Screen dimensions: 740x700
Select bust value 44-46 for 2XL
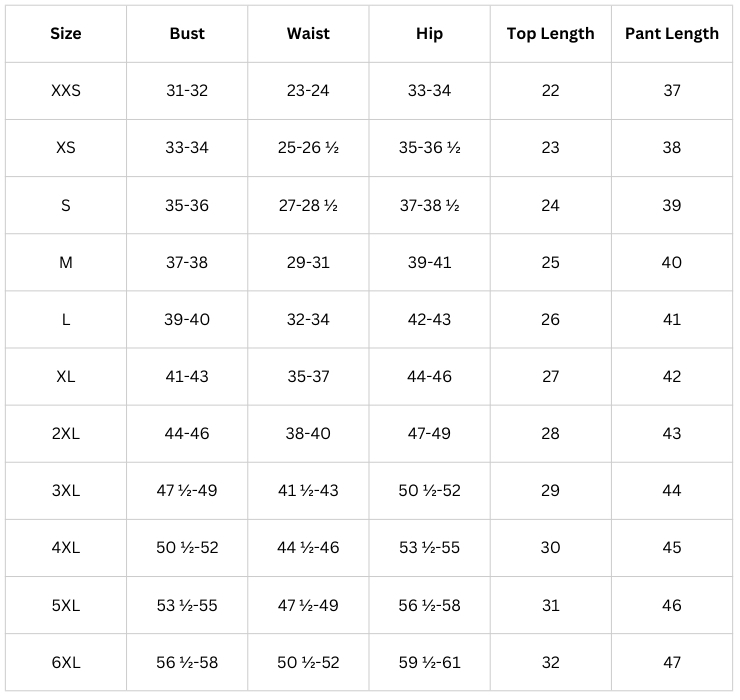click(187, 434)
